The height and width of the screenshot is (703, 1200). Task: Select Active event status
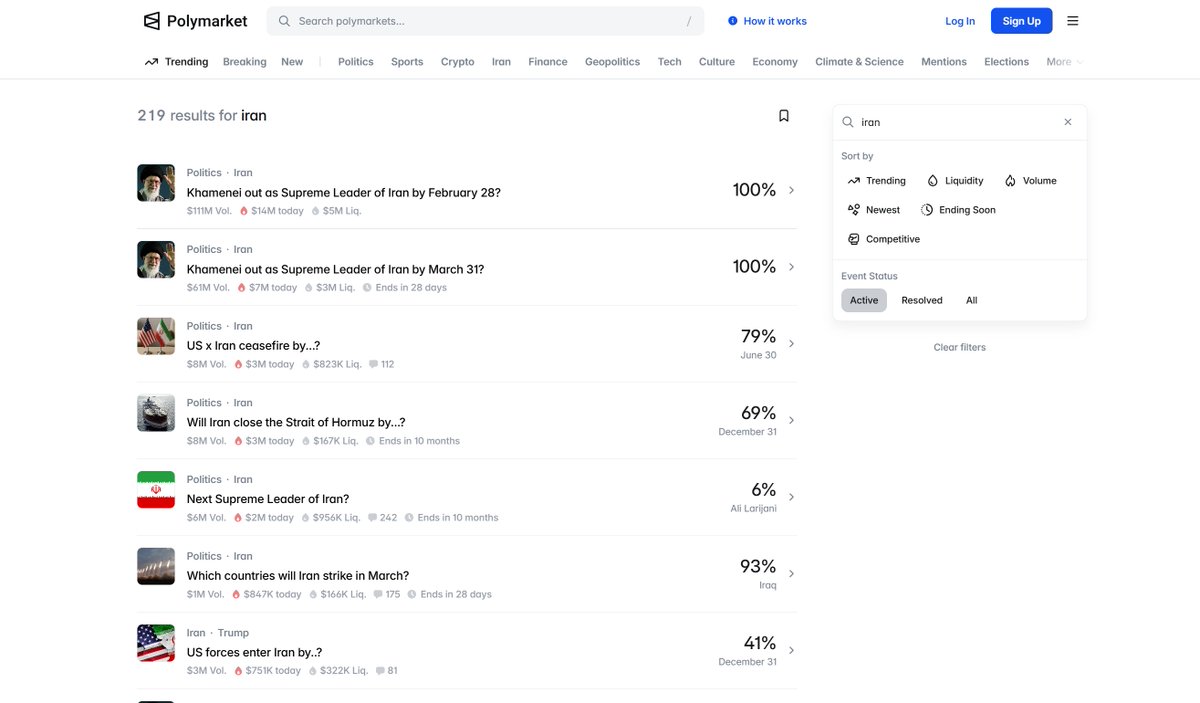864,300
